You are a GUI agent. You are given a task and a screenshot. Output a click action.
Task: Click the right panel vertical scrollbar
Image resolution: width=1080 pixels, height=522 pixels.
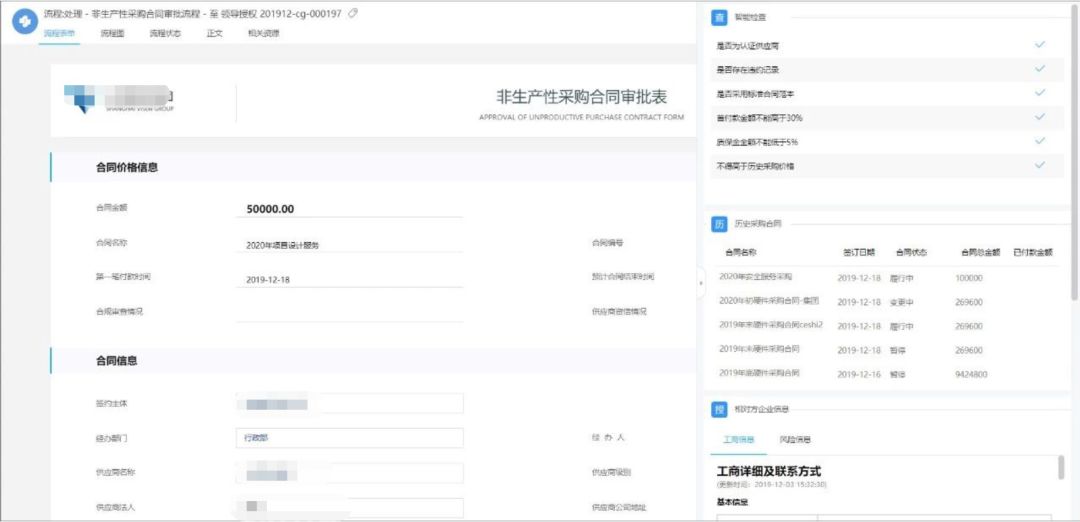[1062, 470]
